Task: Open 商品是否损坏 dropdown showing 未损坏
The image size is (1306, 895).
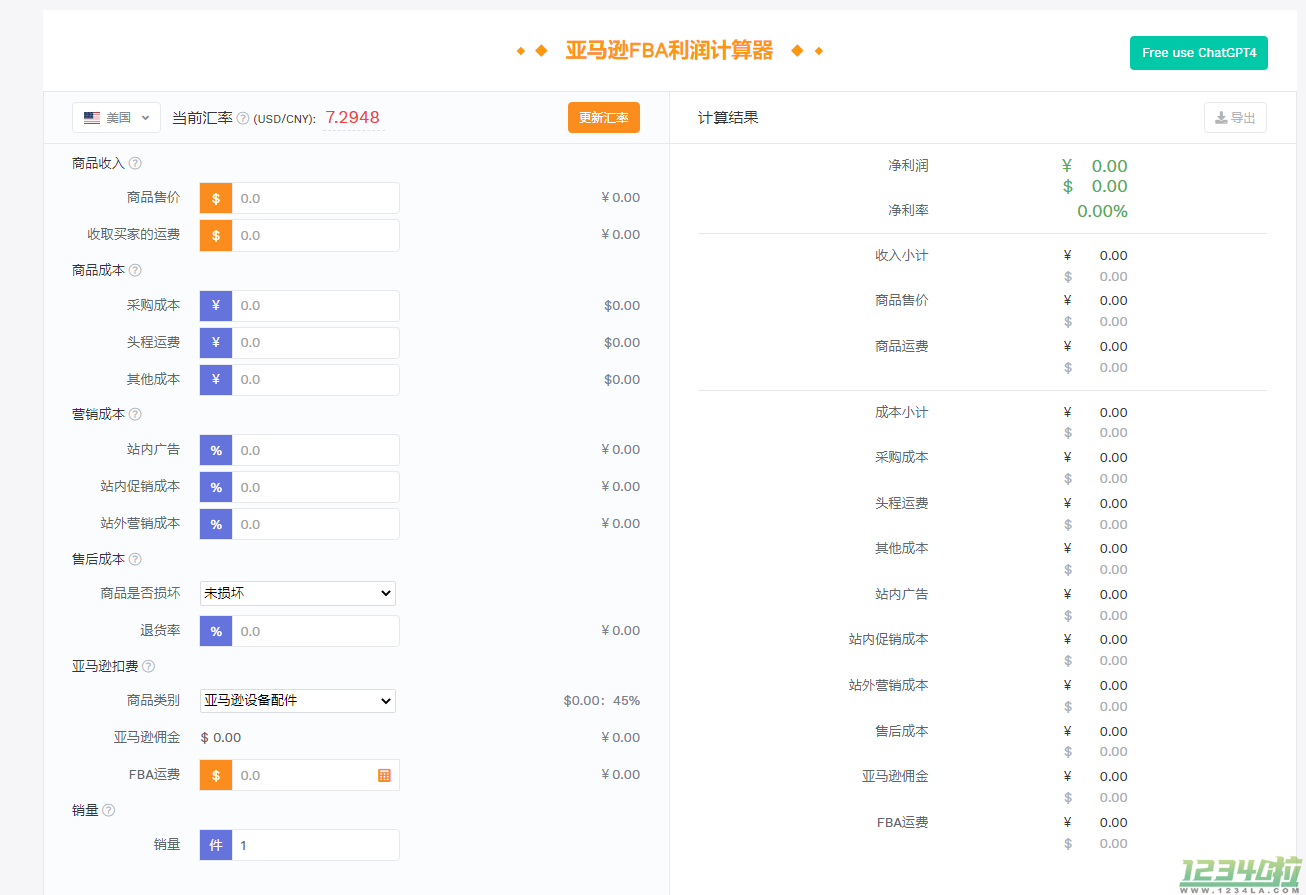Action: (298, 593)
